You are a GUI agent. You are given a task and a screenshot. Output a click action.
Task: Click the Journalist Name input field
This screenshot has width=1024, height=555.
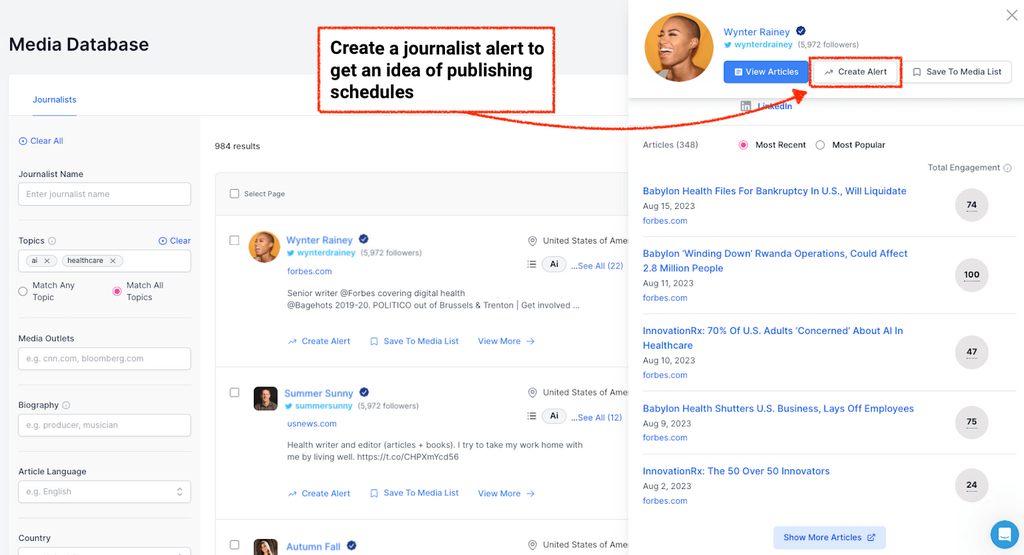tap(104, 194)
